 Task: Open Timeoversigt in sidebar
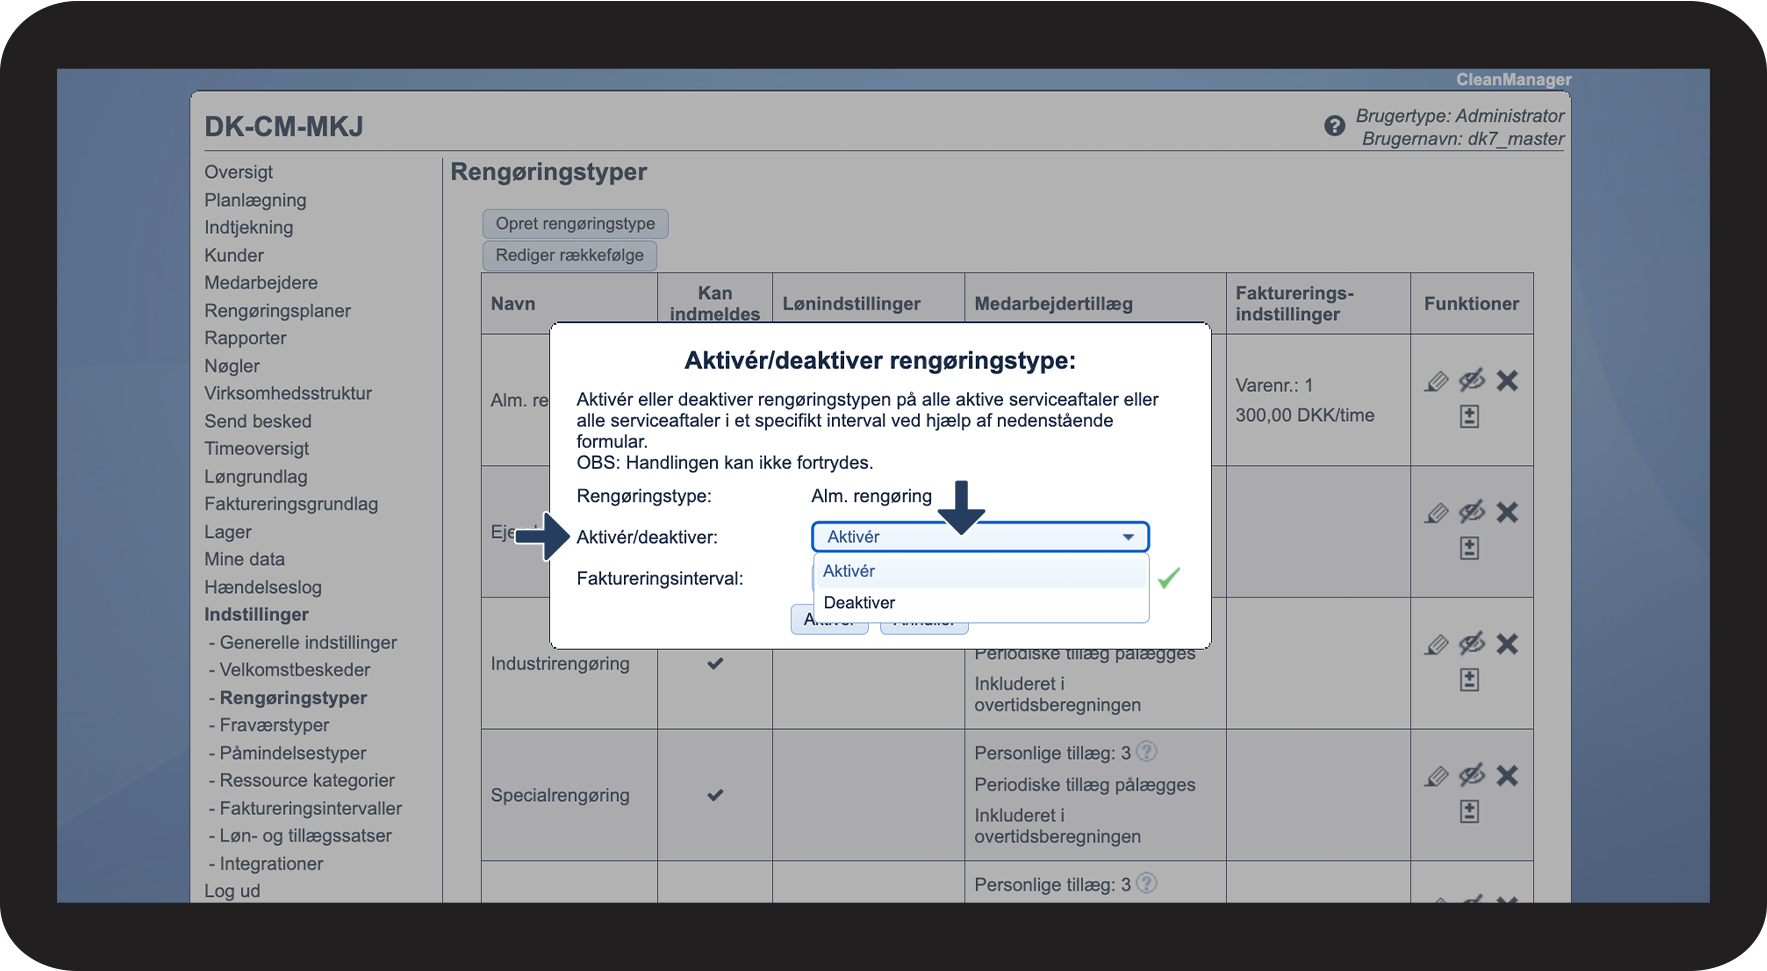pos(257,449)
